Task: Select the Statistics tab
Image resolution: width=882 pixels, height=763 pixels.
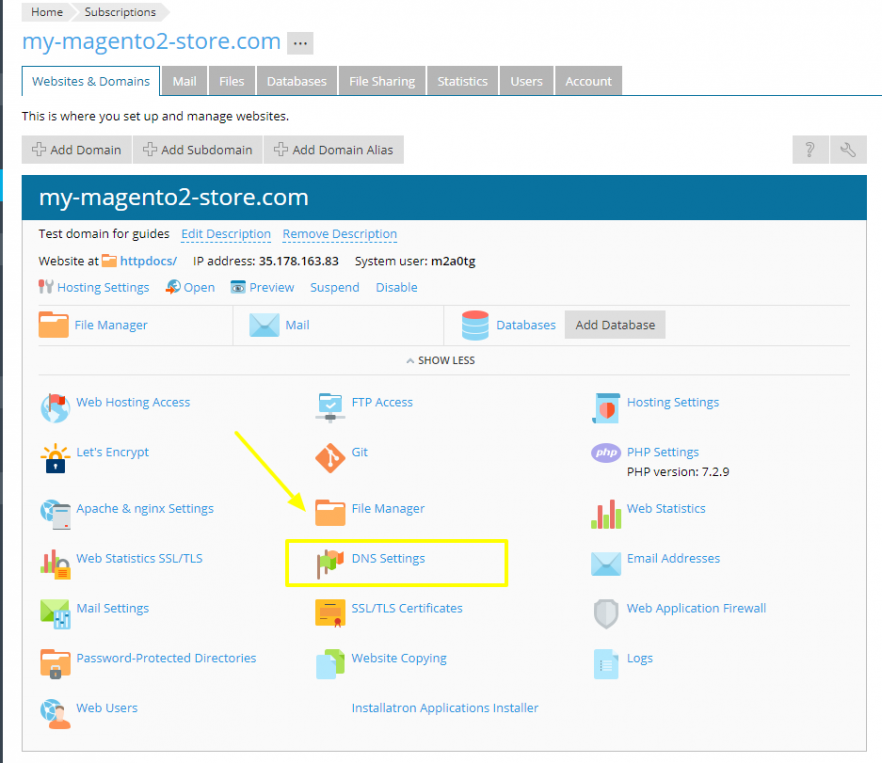Action: (x=462, y=81)
